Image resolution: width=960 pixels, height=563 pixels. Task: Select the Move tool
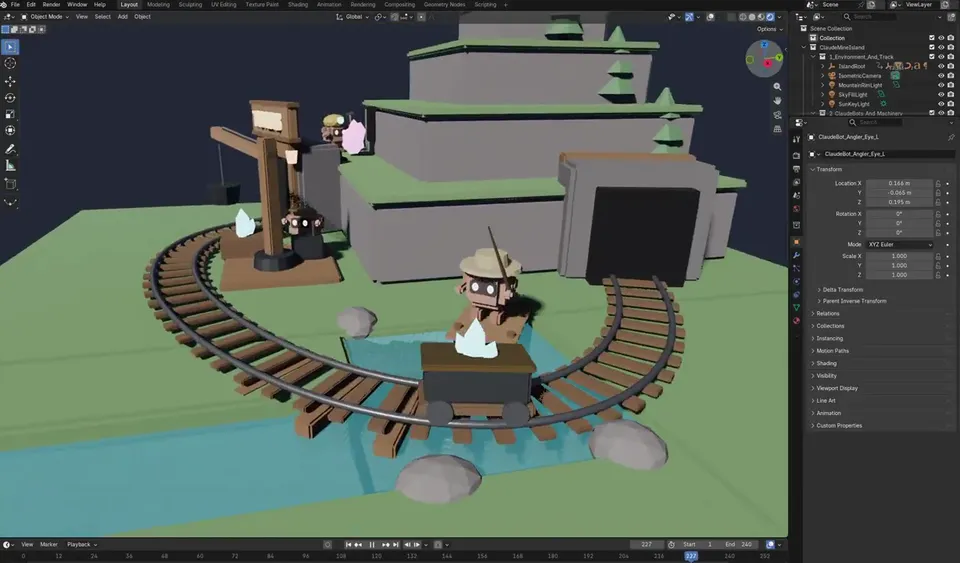[x=10, y=81]
